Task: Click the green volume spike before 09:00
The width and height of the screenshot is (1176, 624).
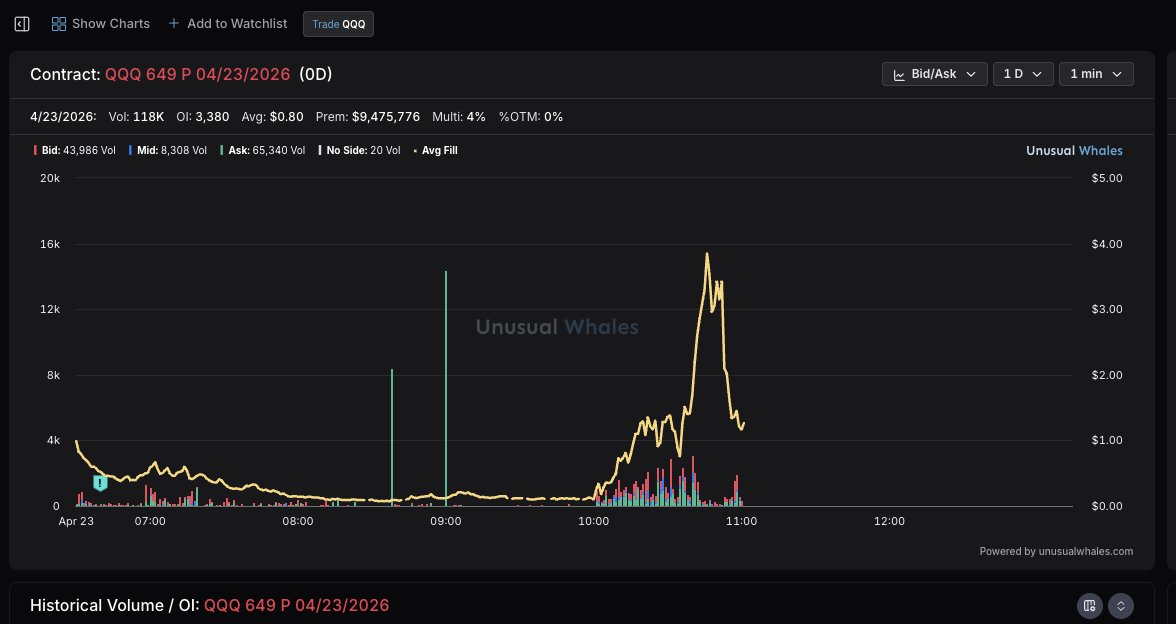Action: tap(392, 437)
